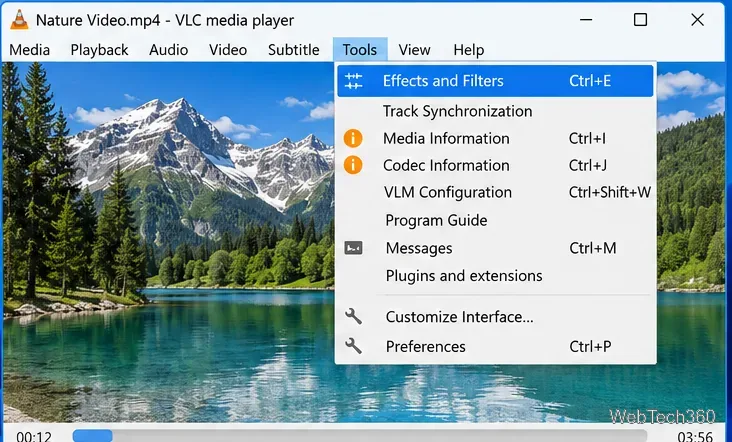The height and width of the screenshot is (442, 732).
Task: Close the VLC window
Action: (x=697, y=20)
